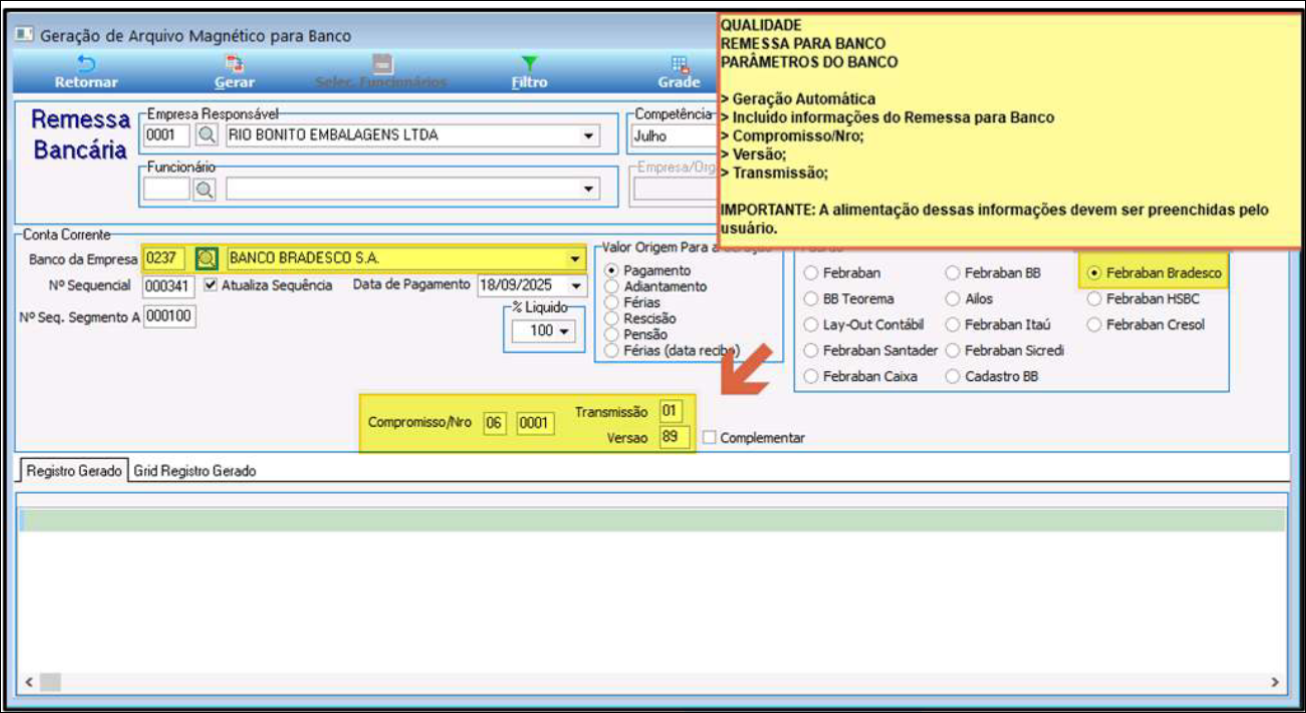Enable the Complementar checkbox
The width and height of the screenshot is (1306, 713).
[x=709, y=438]
